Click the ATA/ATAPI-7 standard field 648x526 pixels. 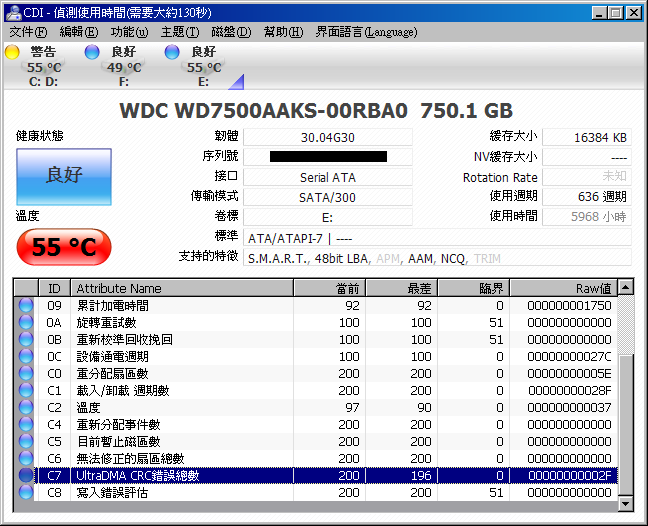[437, 238]
